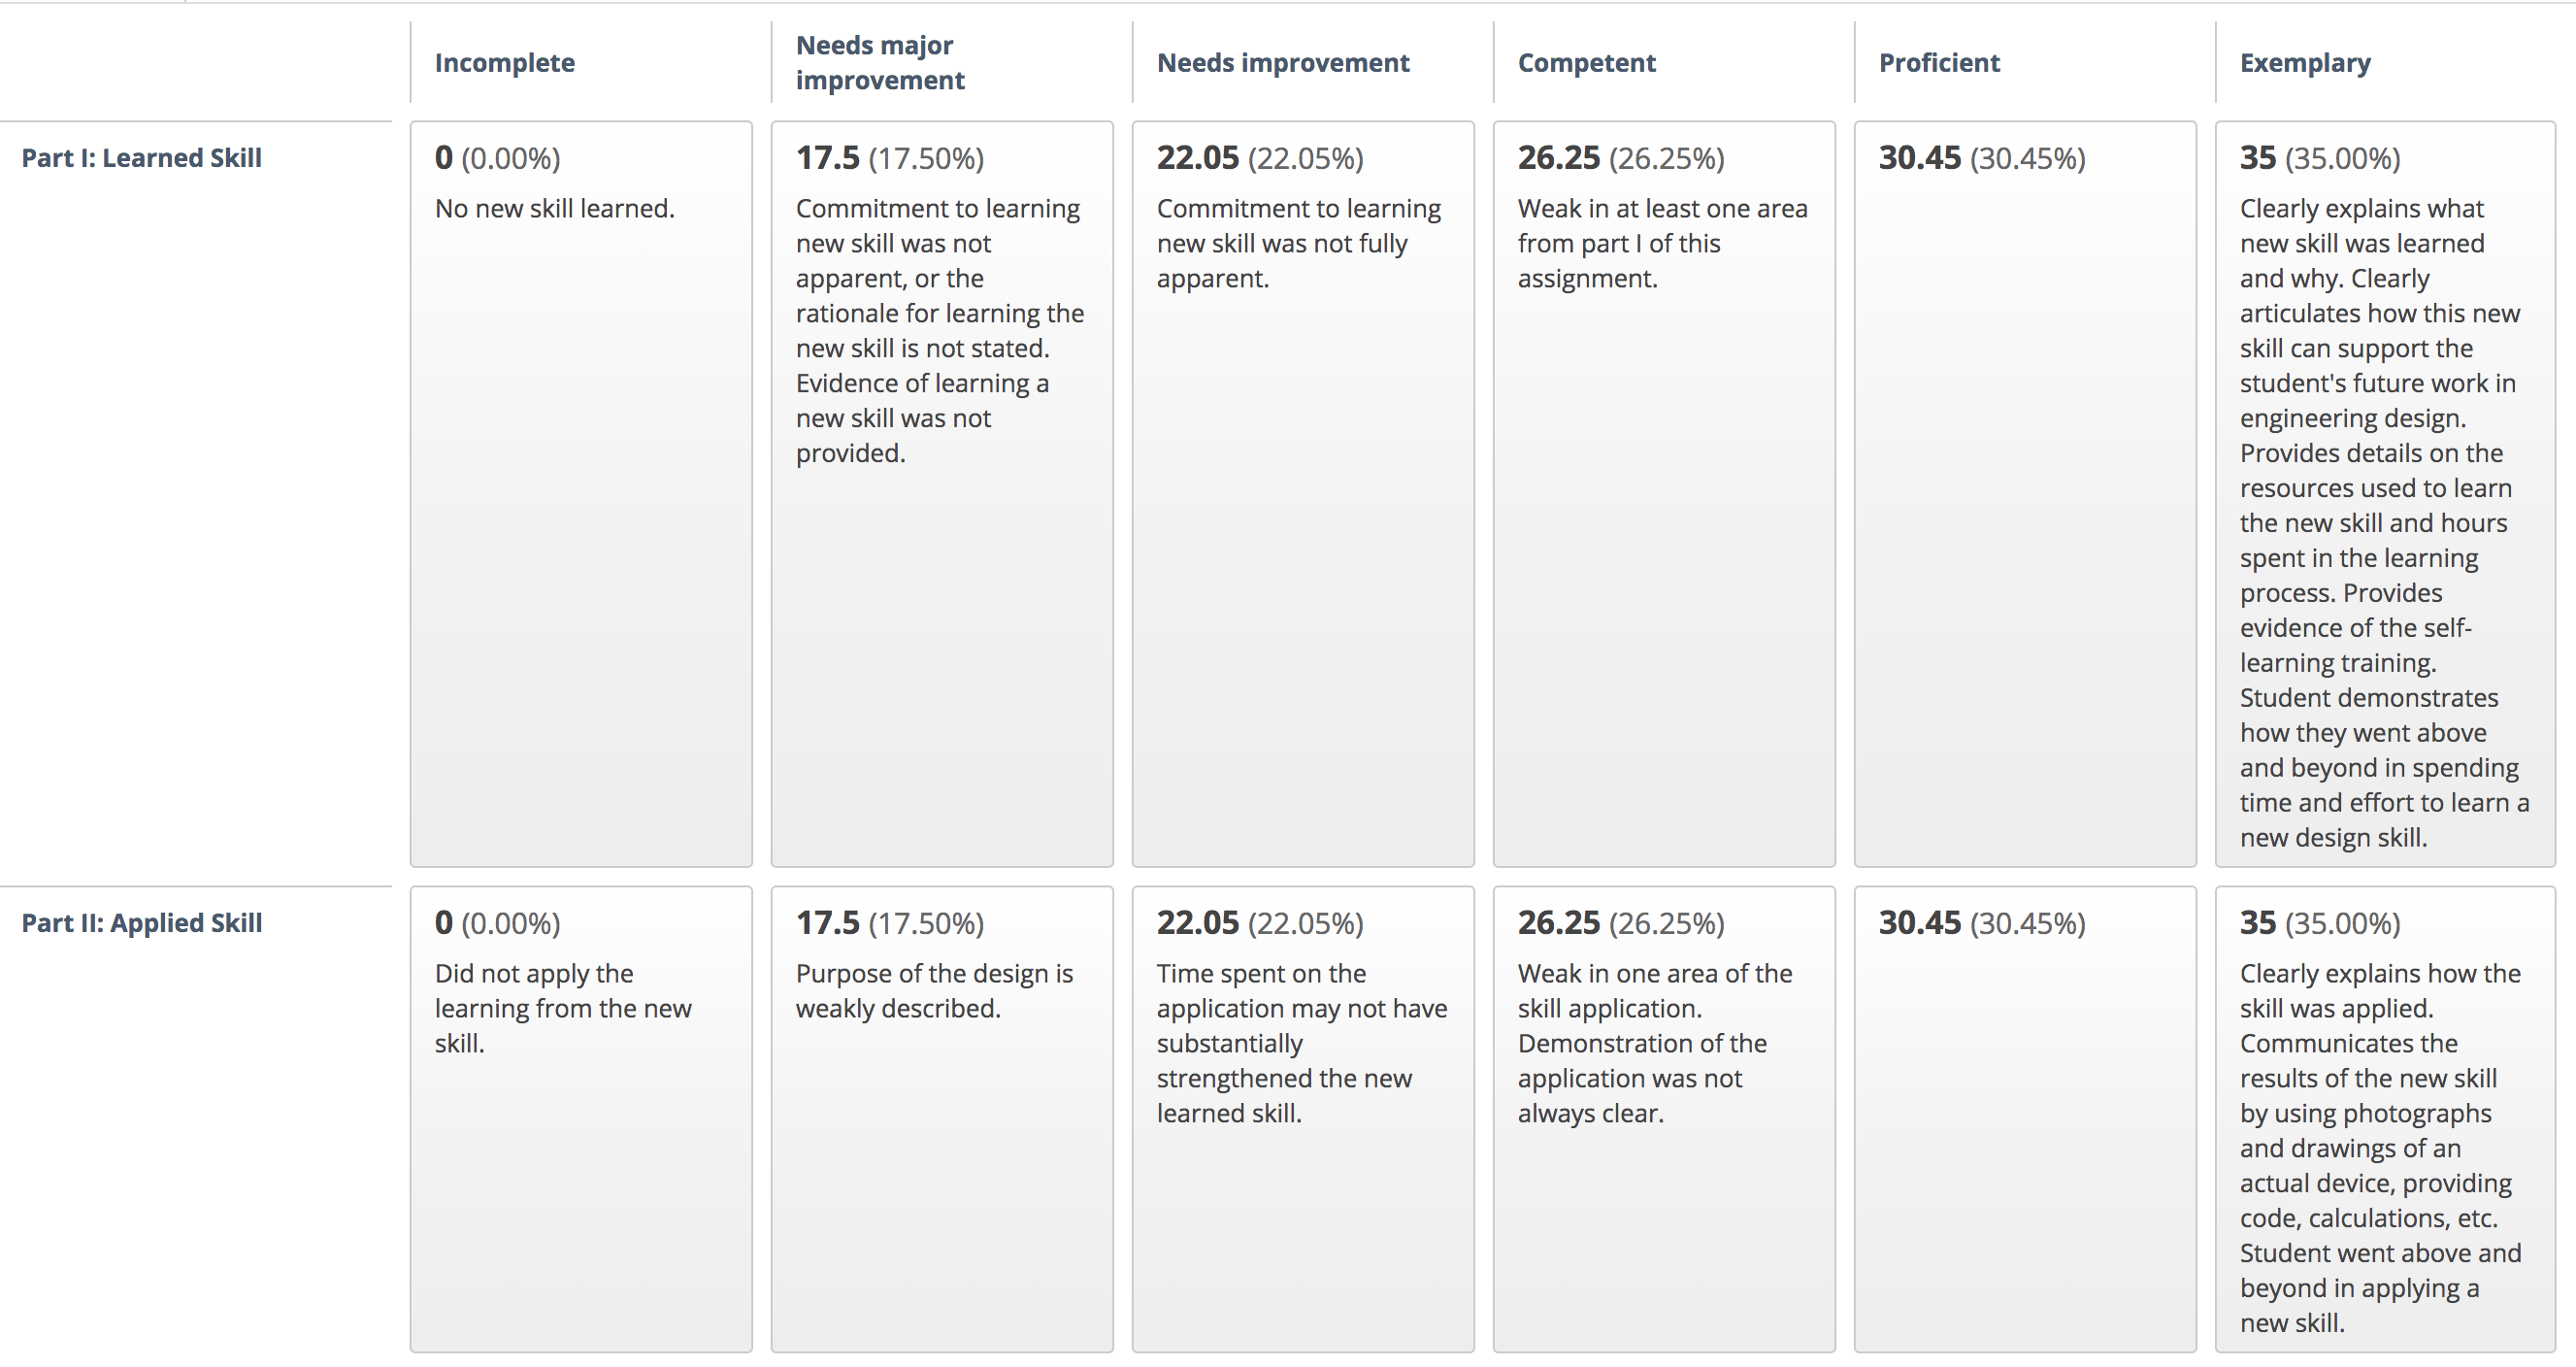Screen dimensions: 2576x1367
Task: Click the Part I: Learned Skill row label
Action: tap(142, 158)
